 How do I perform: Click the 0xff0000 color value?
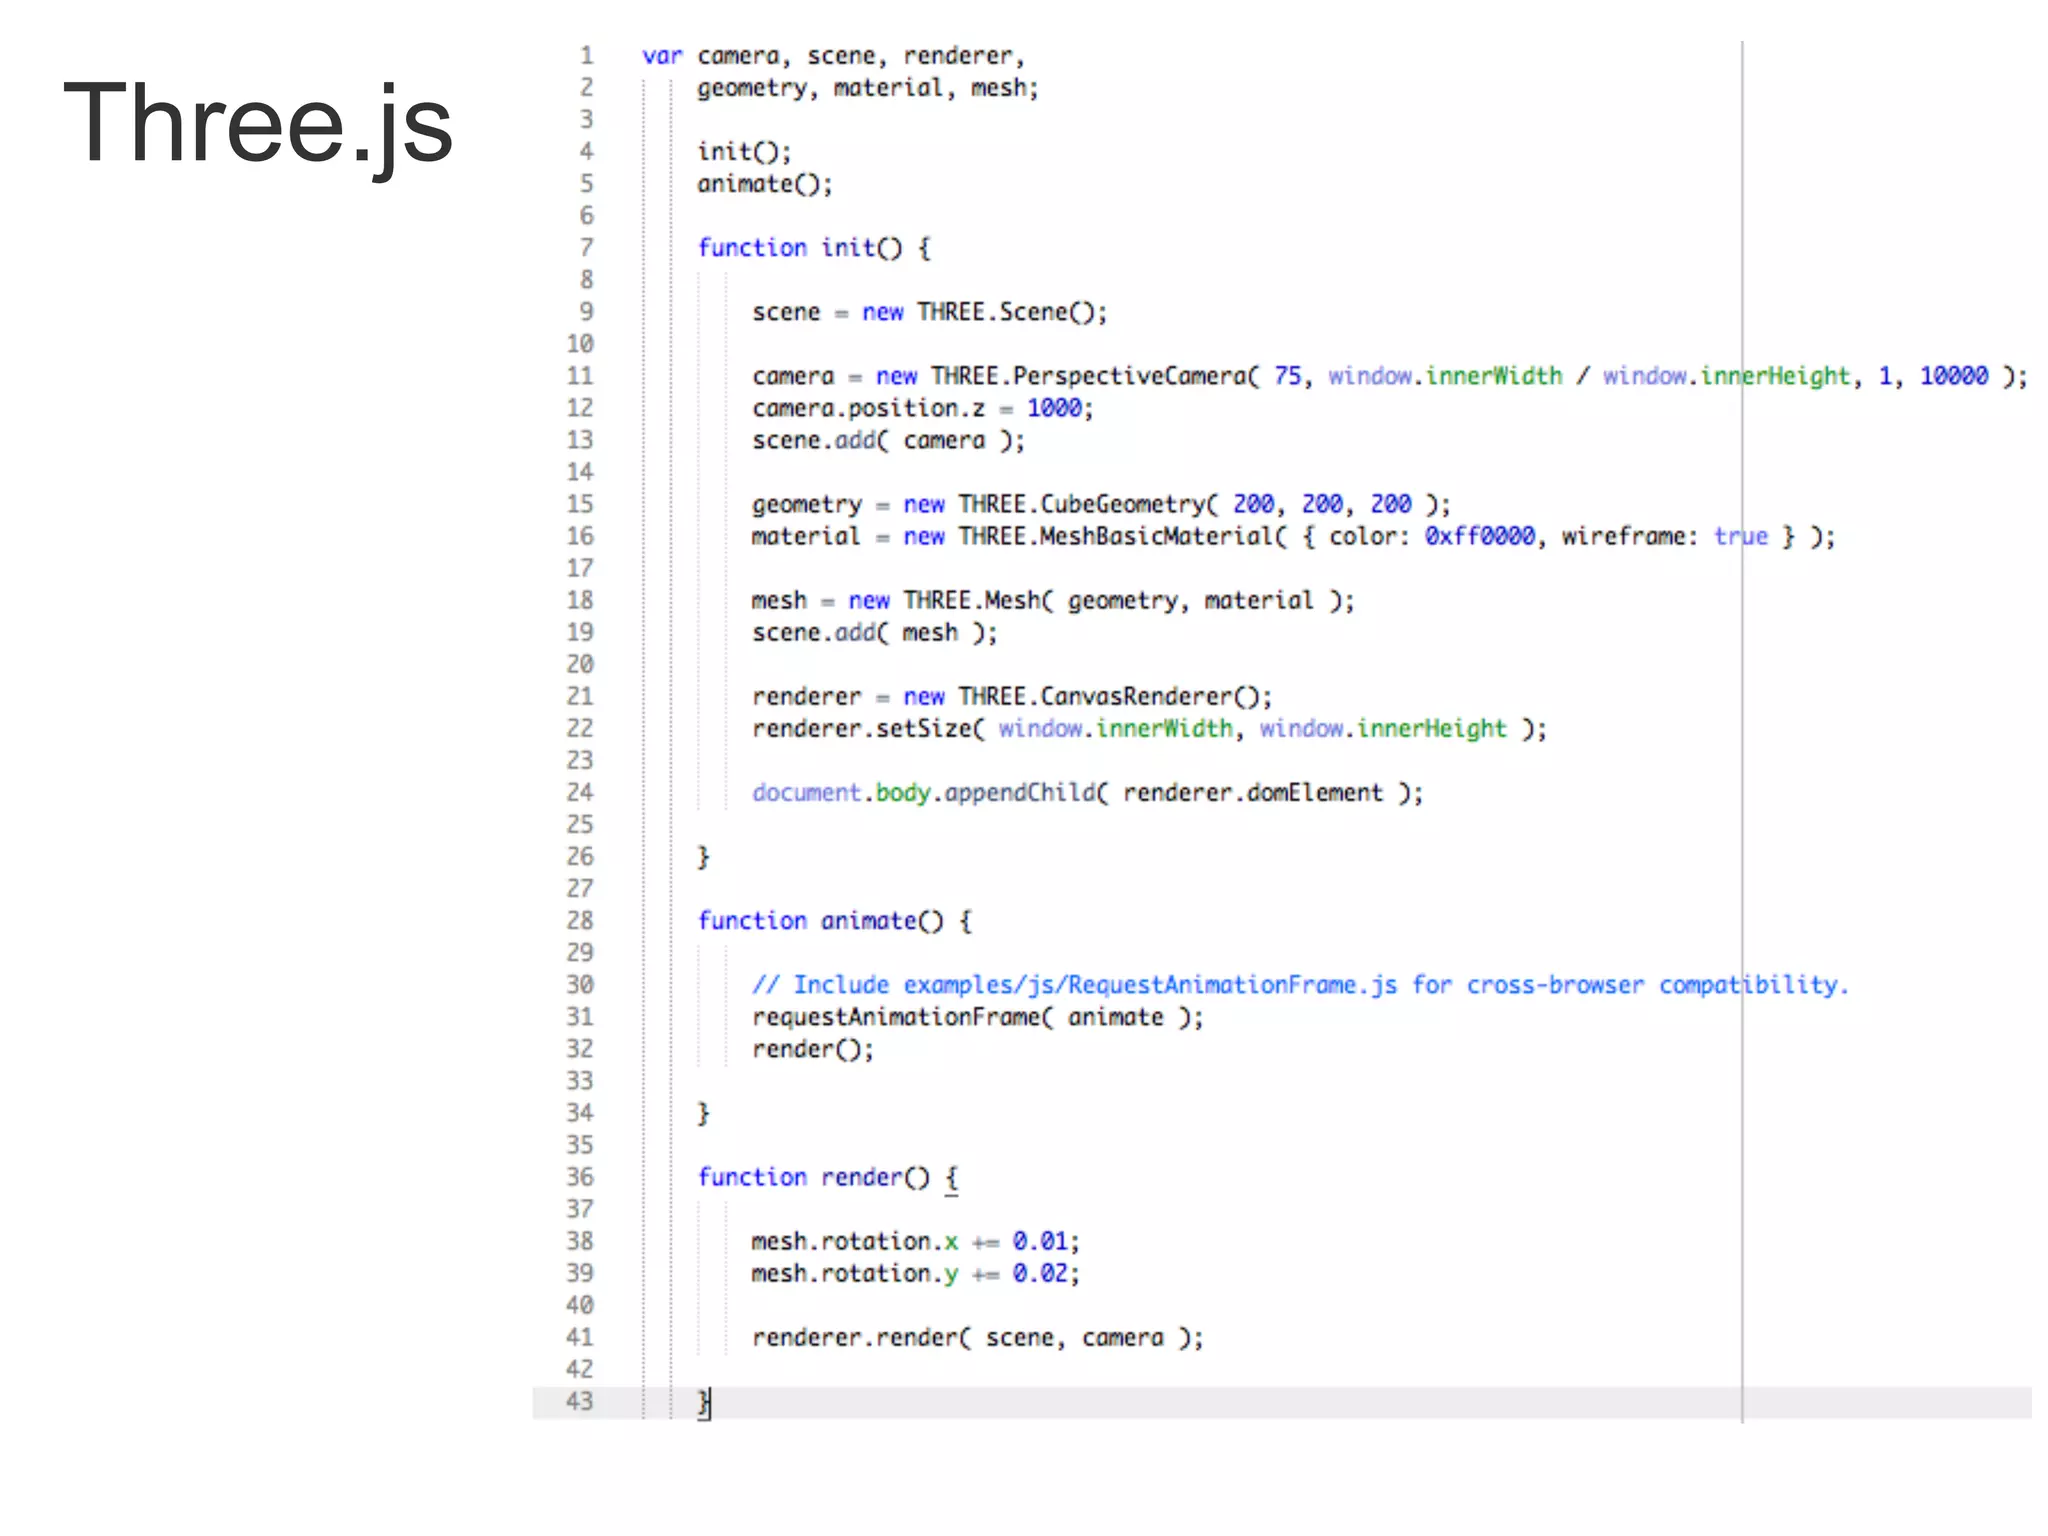pos(1479,537)
